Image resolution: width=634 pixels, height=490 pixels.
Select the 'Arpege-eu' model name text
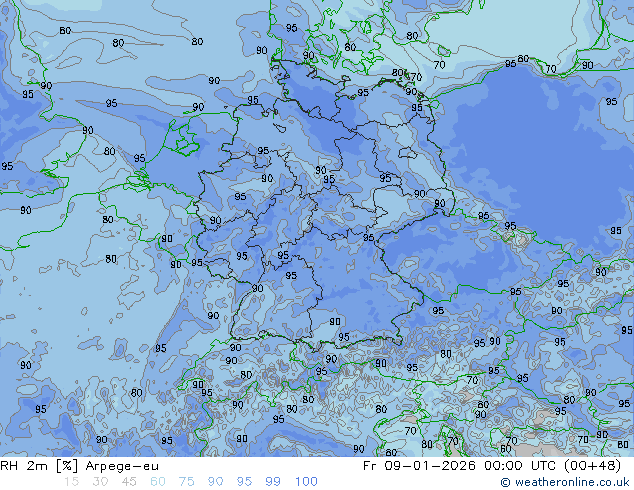pyautogui.click(x=122, y=467)
